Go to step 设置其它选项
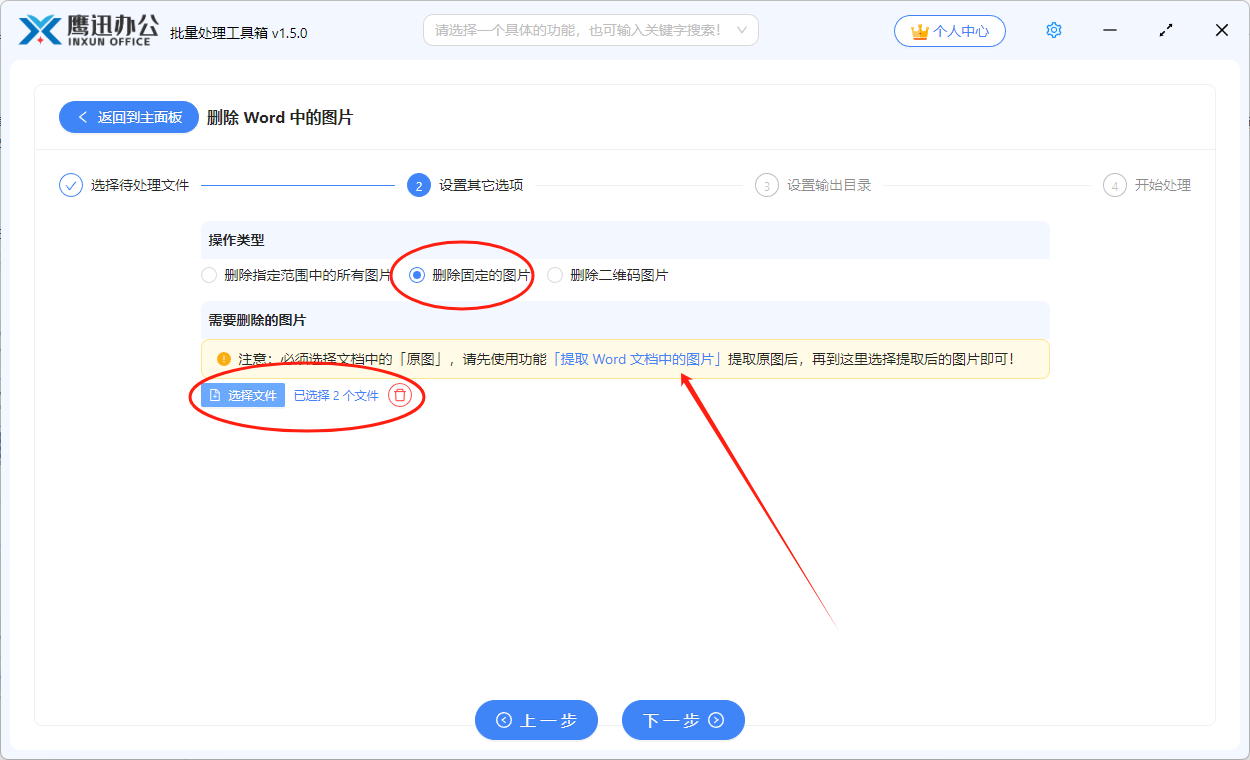 pyautogui.click(x=481, y=185)
